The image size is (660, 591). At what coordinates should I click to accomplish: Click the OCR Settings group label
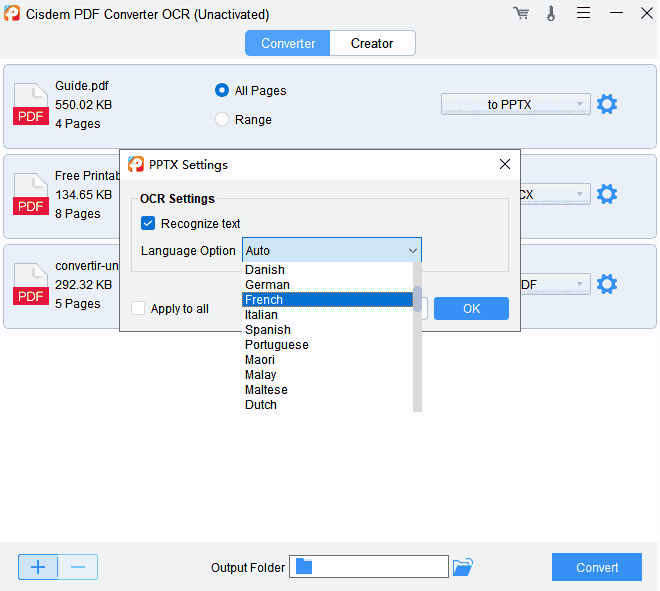click(x=177, y=198)
